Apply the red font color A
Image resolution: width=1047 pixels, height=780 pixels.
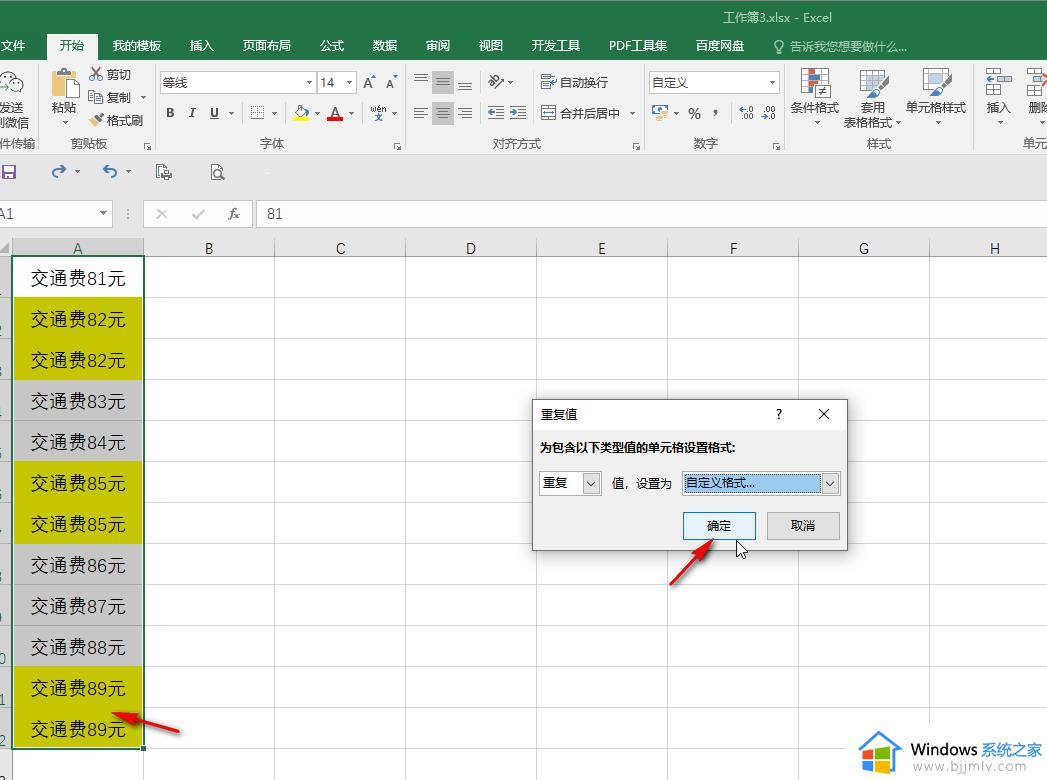[335, 113]
